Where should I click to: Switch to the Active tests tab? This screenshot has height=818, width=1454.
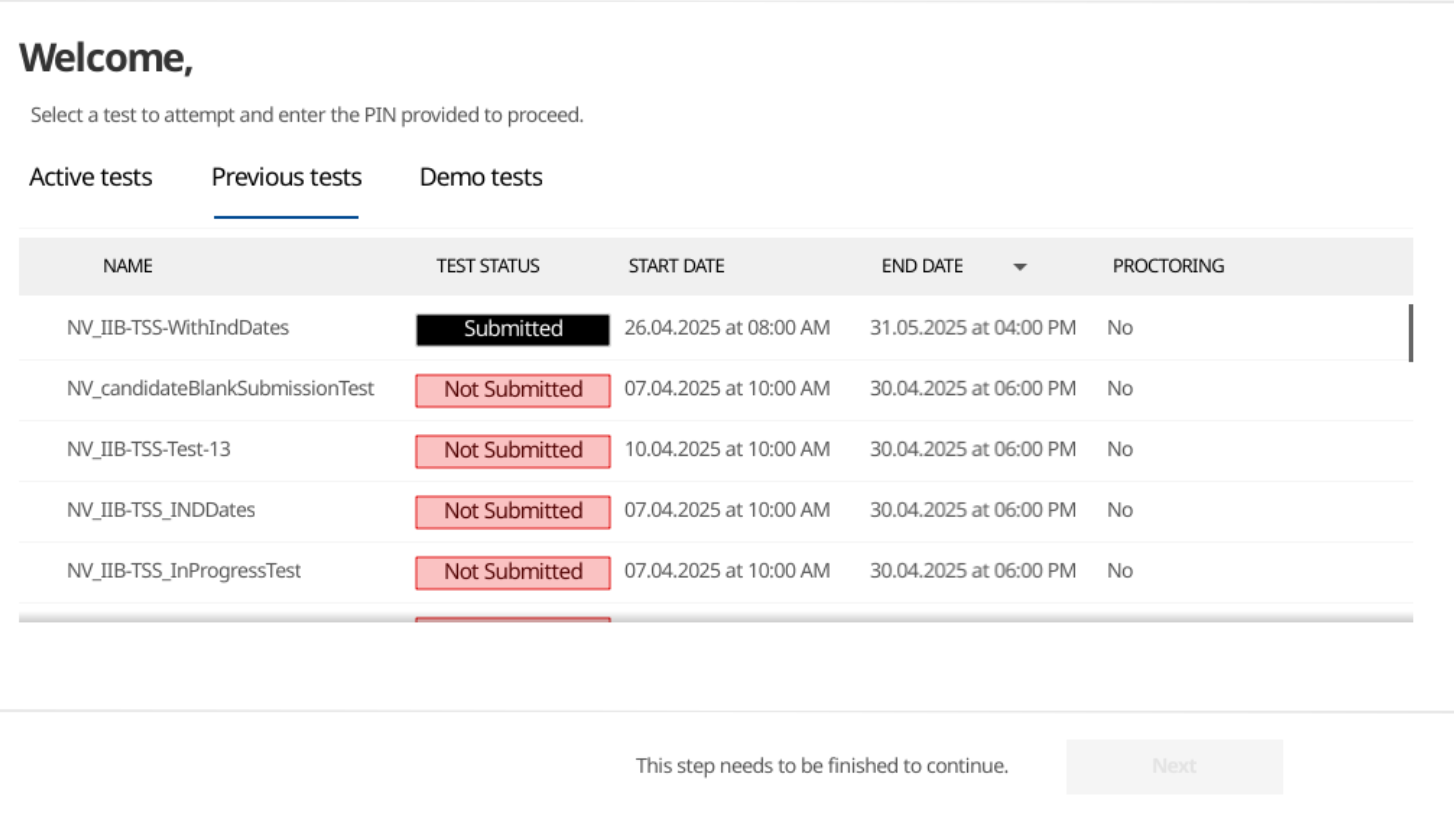(90, 177)
